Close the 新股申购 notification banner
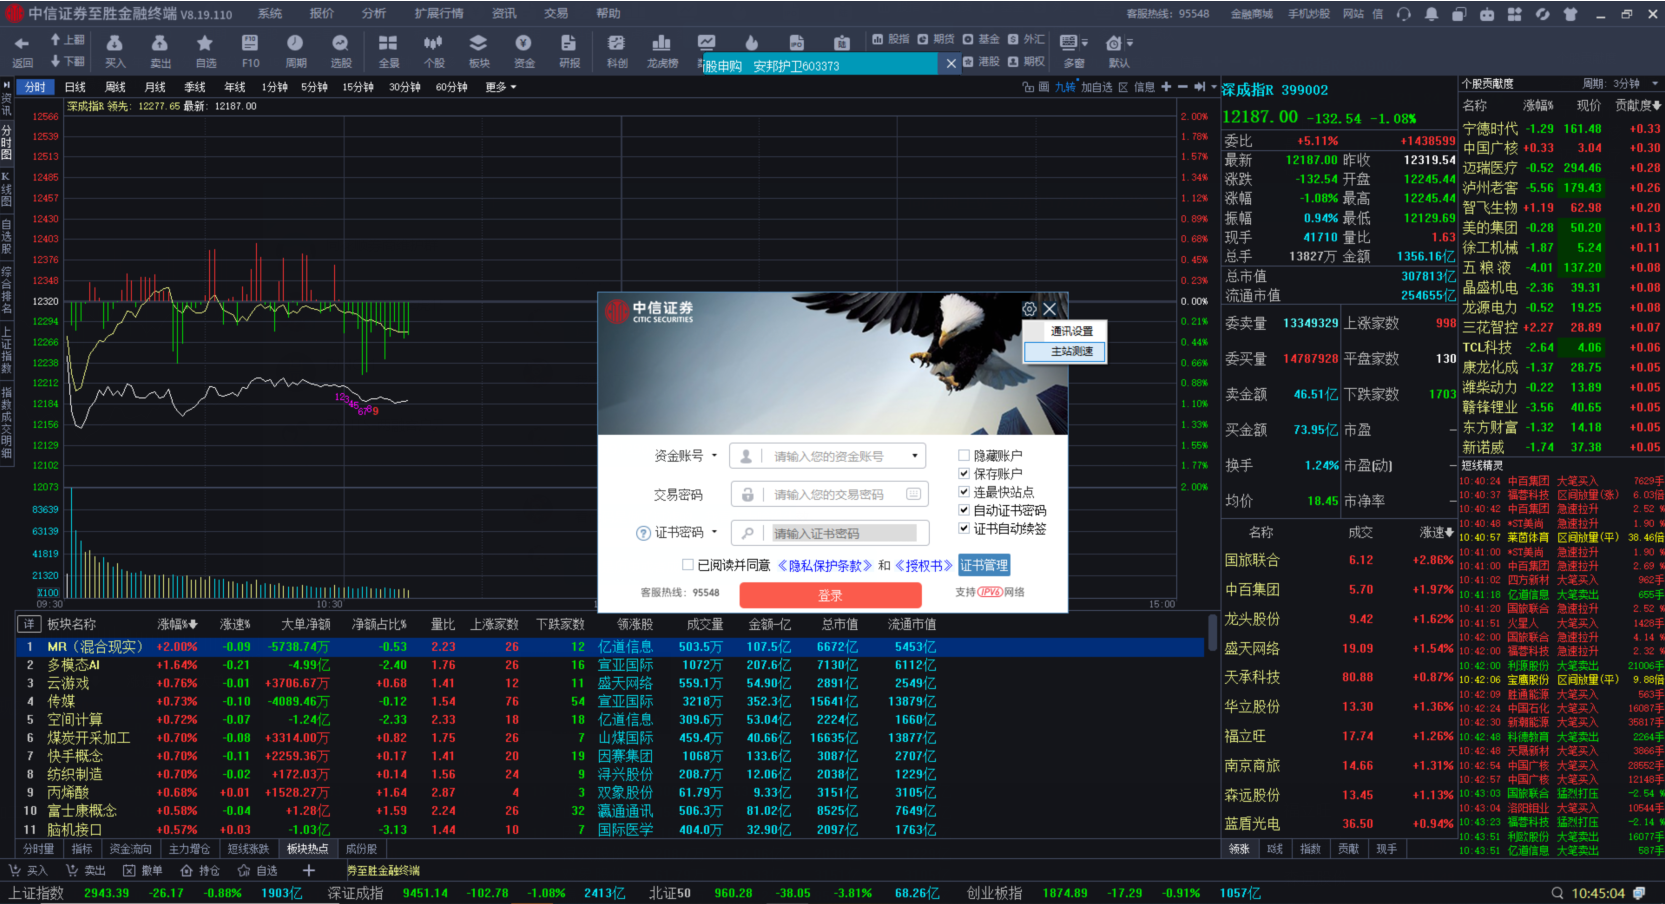Viewport: 1665px width, 904px height. tap(951, 63)
